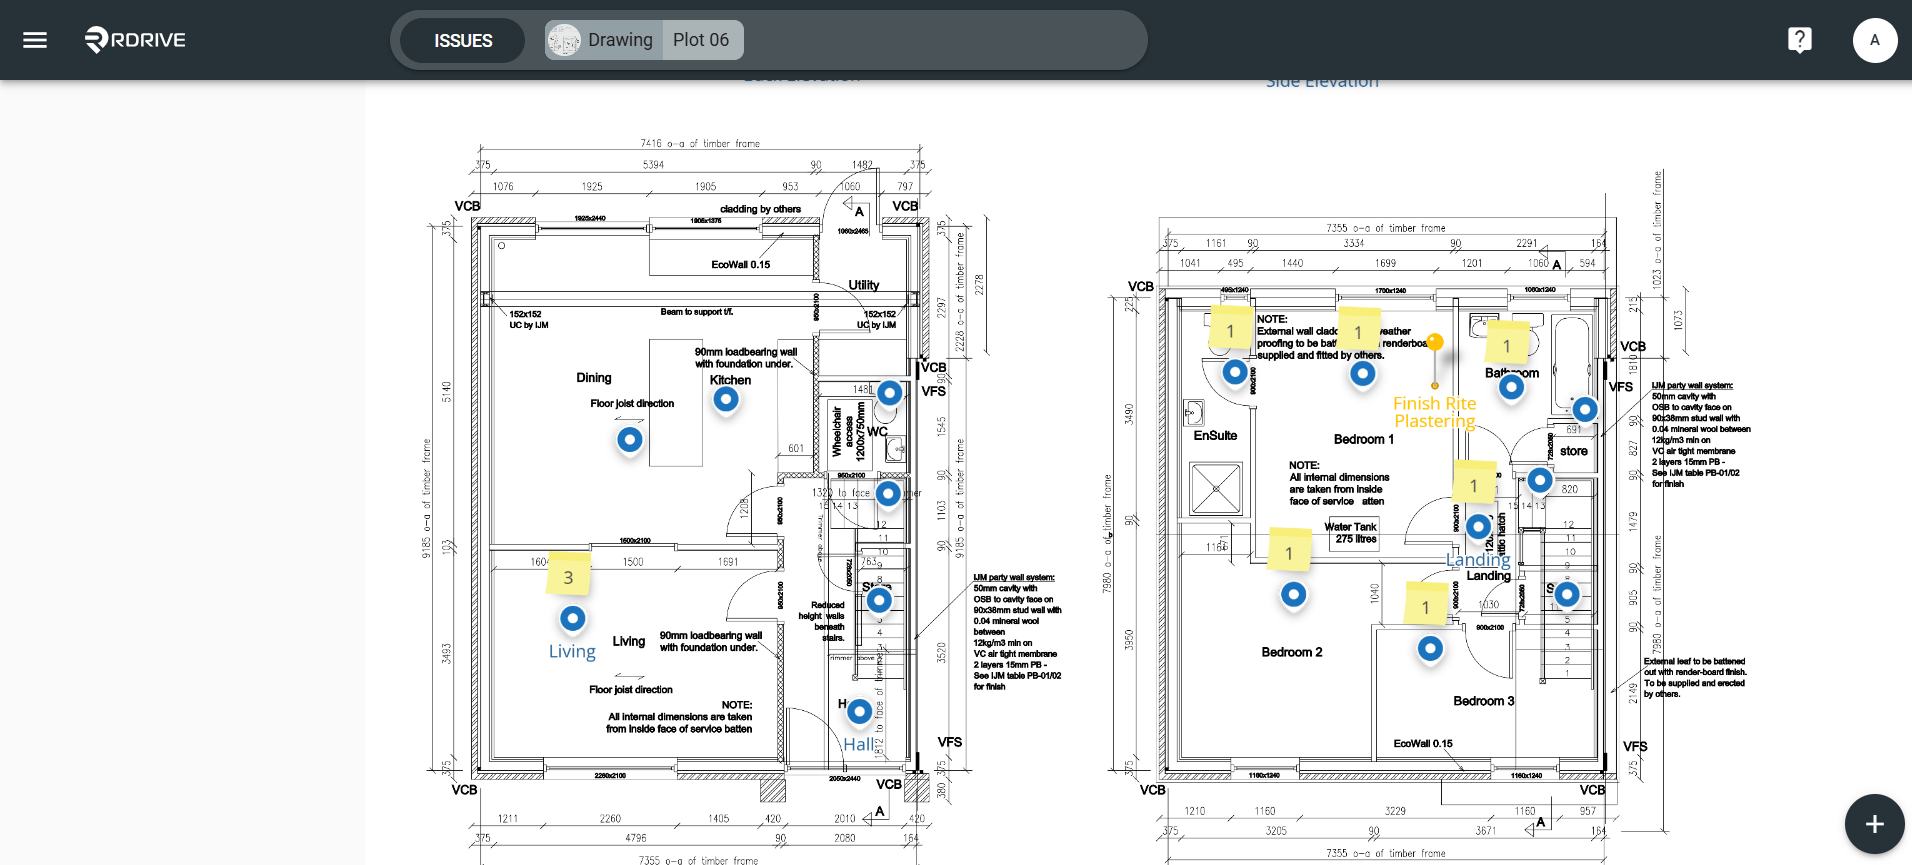Select the blue pin on the ground-floor stair treads
This screenshot has height=865, width=1912.
[879, 600]
